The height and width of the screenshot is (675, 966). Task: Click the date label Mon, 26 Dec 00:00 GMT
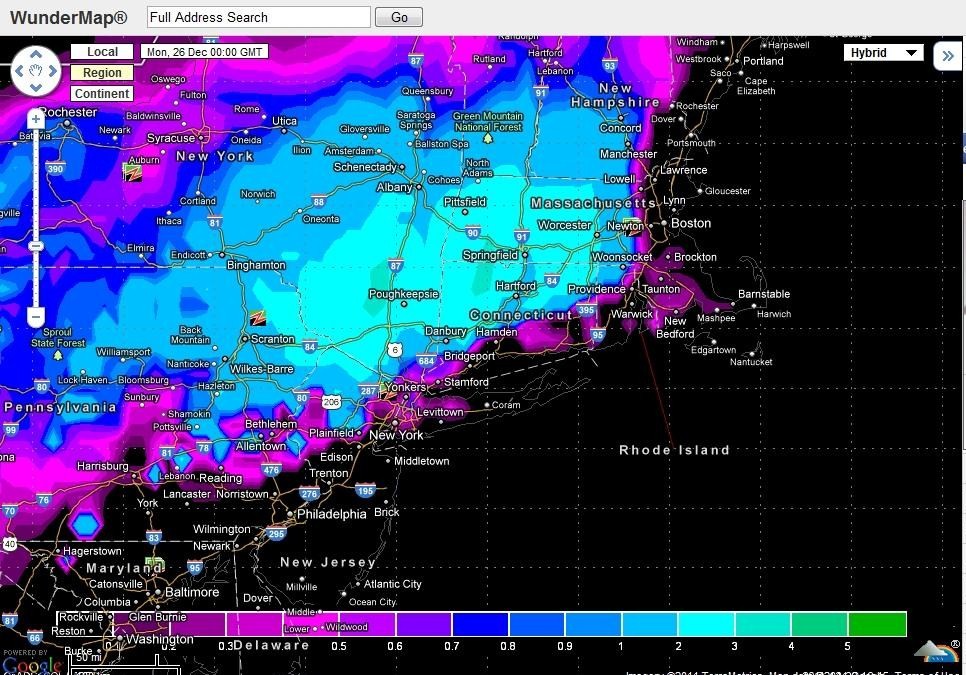click(x=205, y=52)
